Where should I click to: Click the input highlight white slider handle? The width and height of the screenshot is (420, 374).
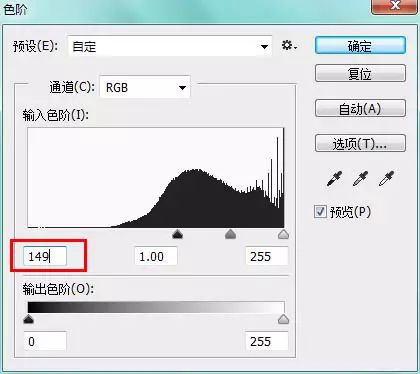283,234
